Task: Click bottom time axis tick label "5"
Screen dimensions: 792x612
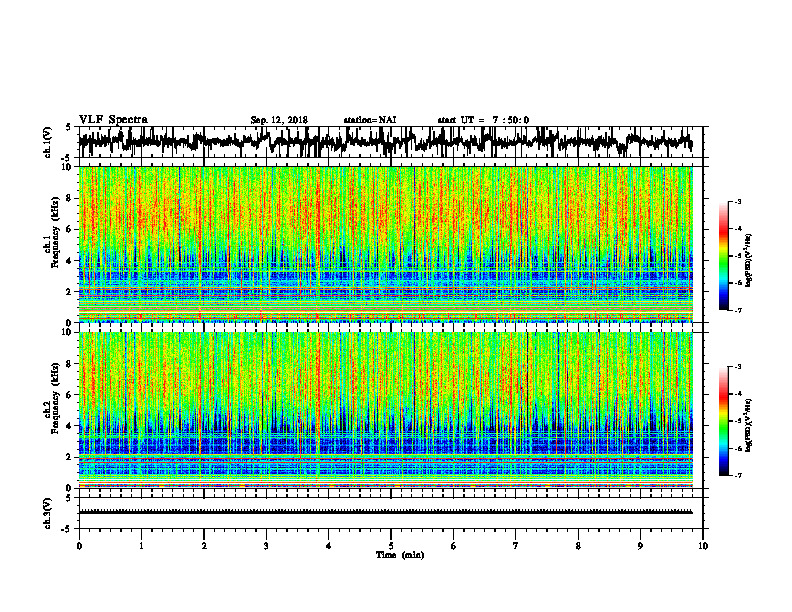Action: [x=391, y=546]
